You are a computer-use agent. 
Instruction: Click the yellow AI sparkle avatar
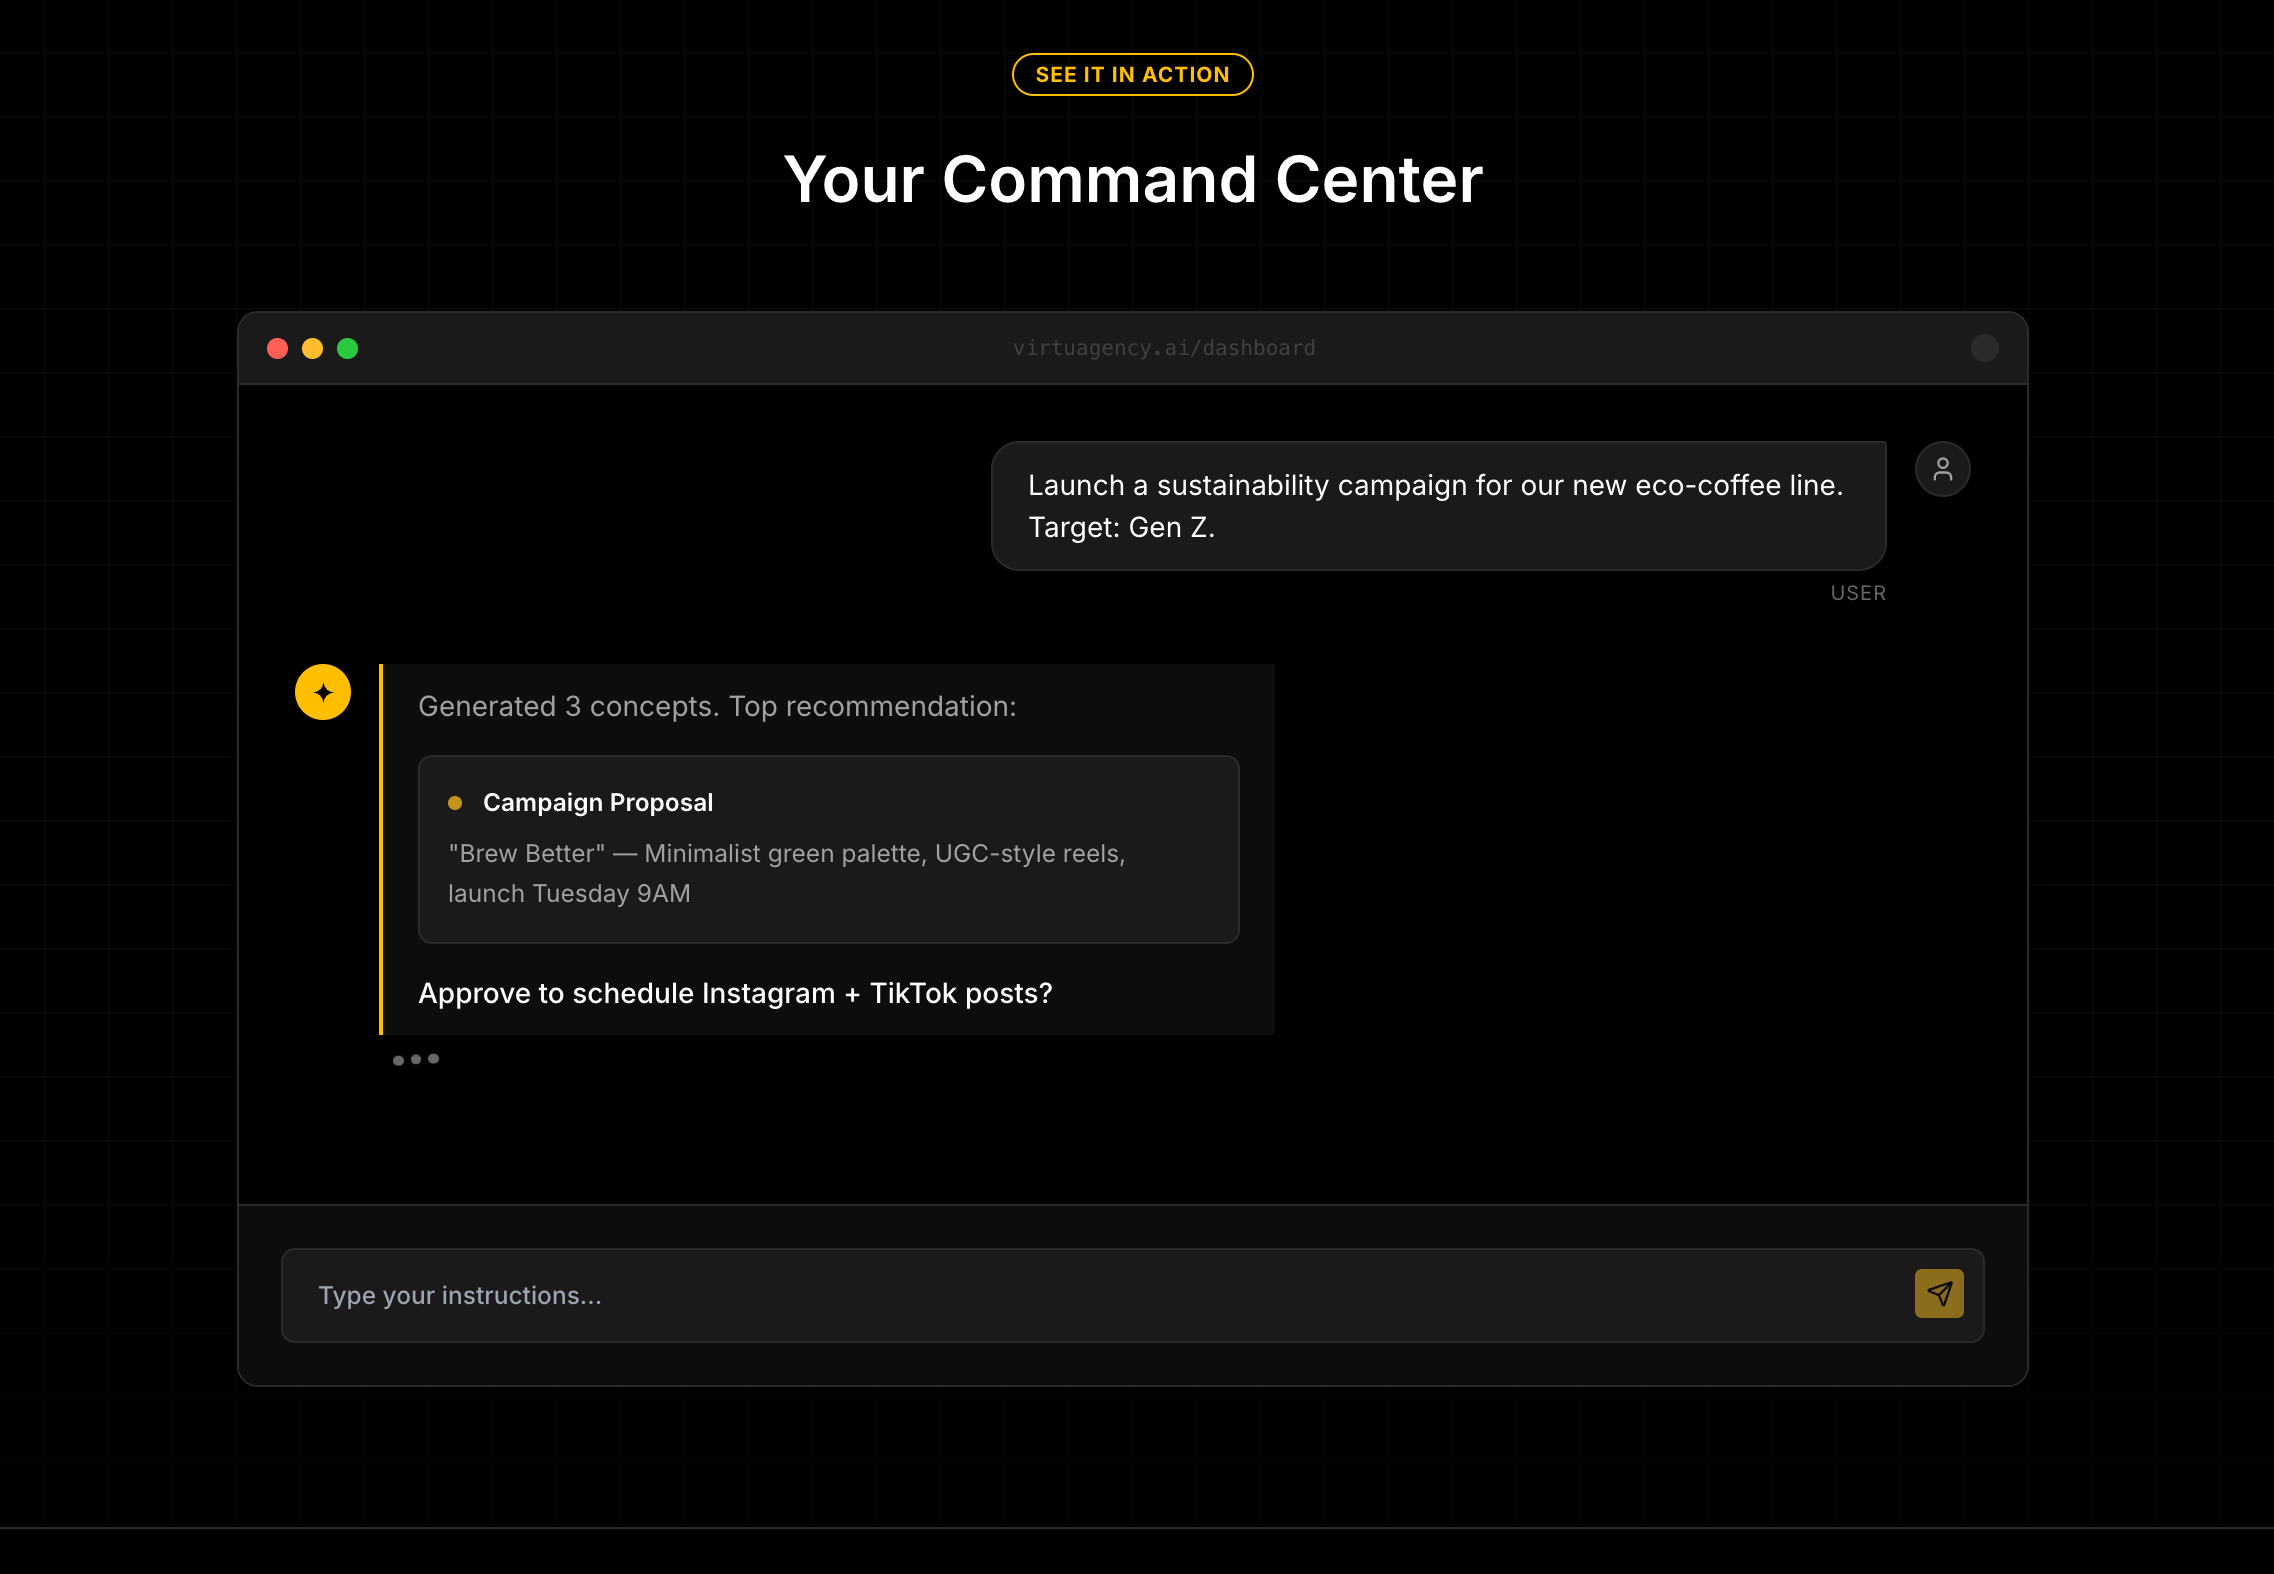(x=323, y=692)
